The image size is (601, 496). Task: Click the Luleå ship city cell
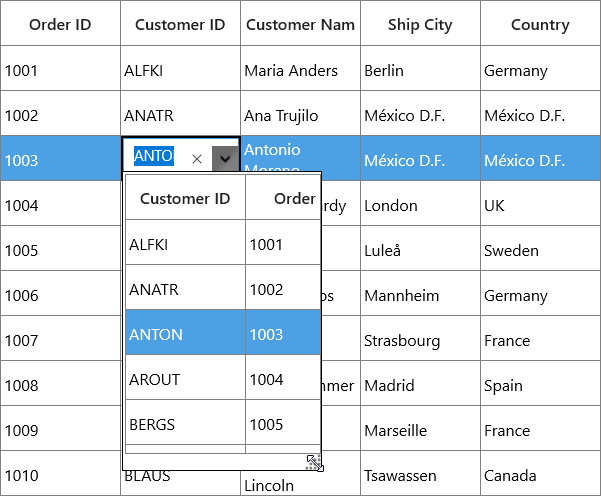coord(420,250)
